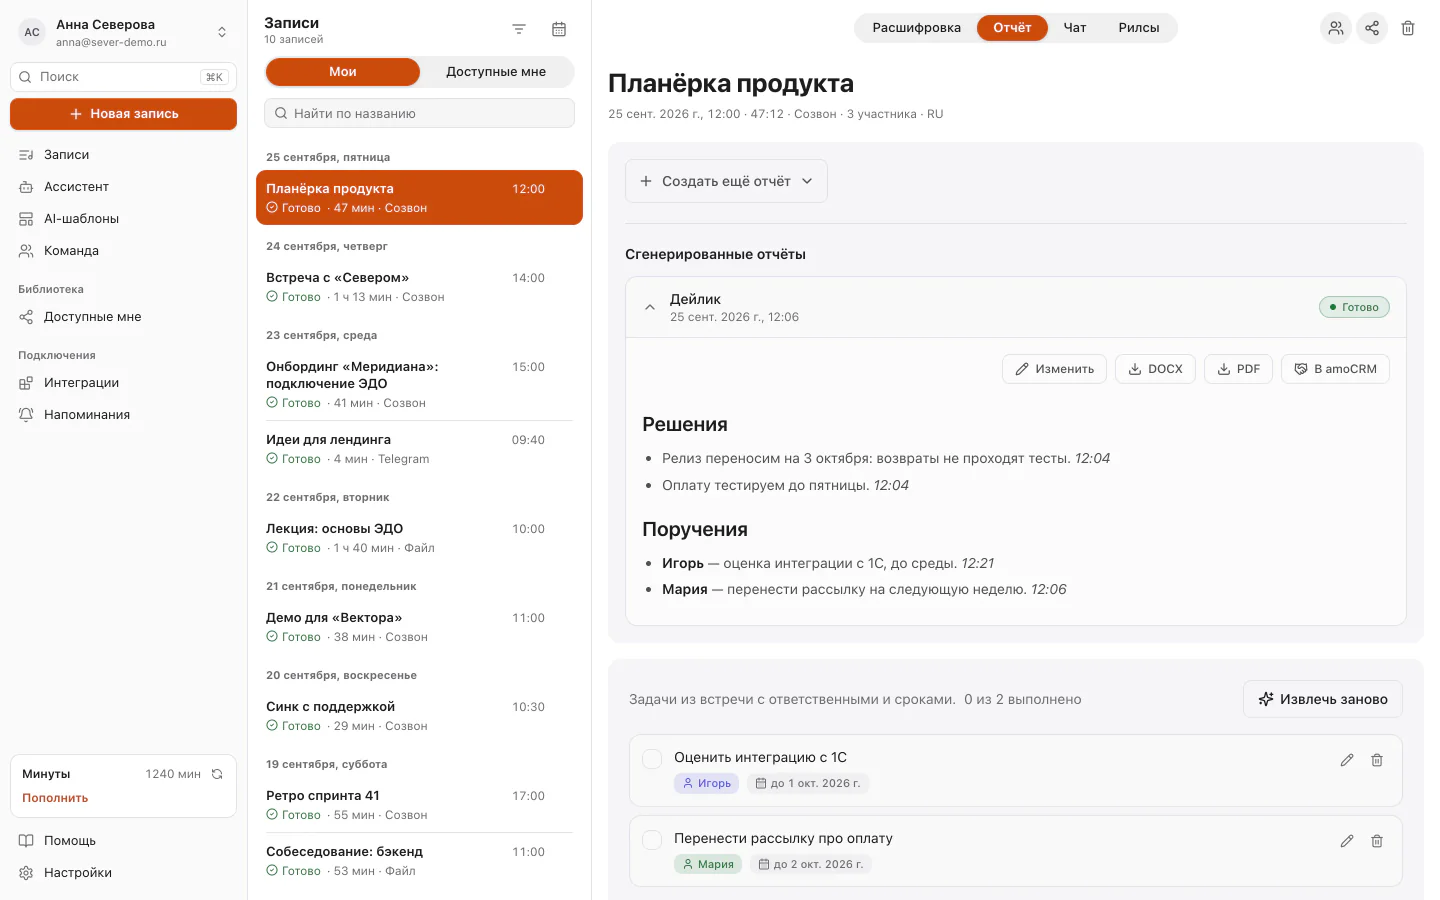Delete task Оценить интеграцию с 1С
This screenshot has height=900, width=1440.
pos(1377,760)
